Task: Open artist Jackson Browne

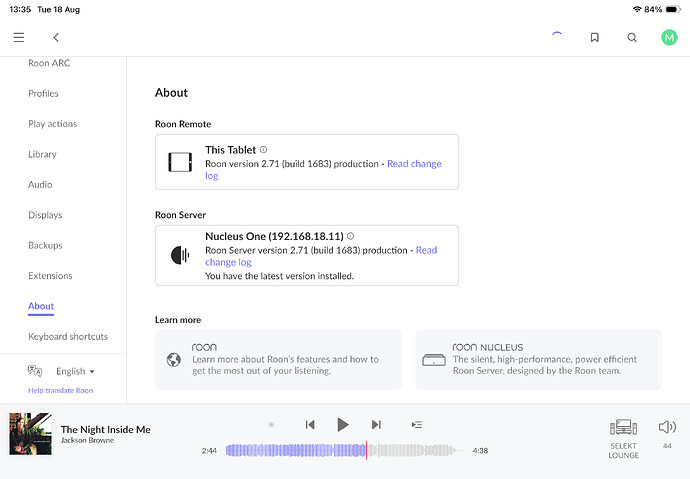Action: 87,440
